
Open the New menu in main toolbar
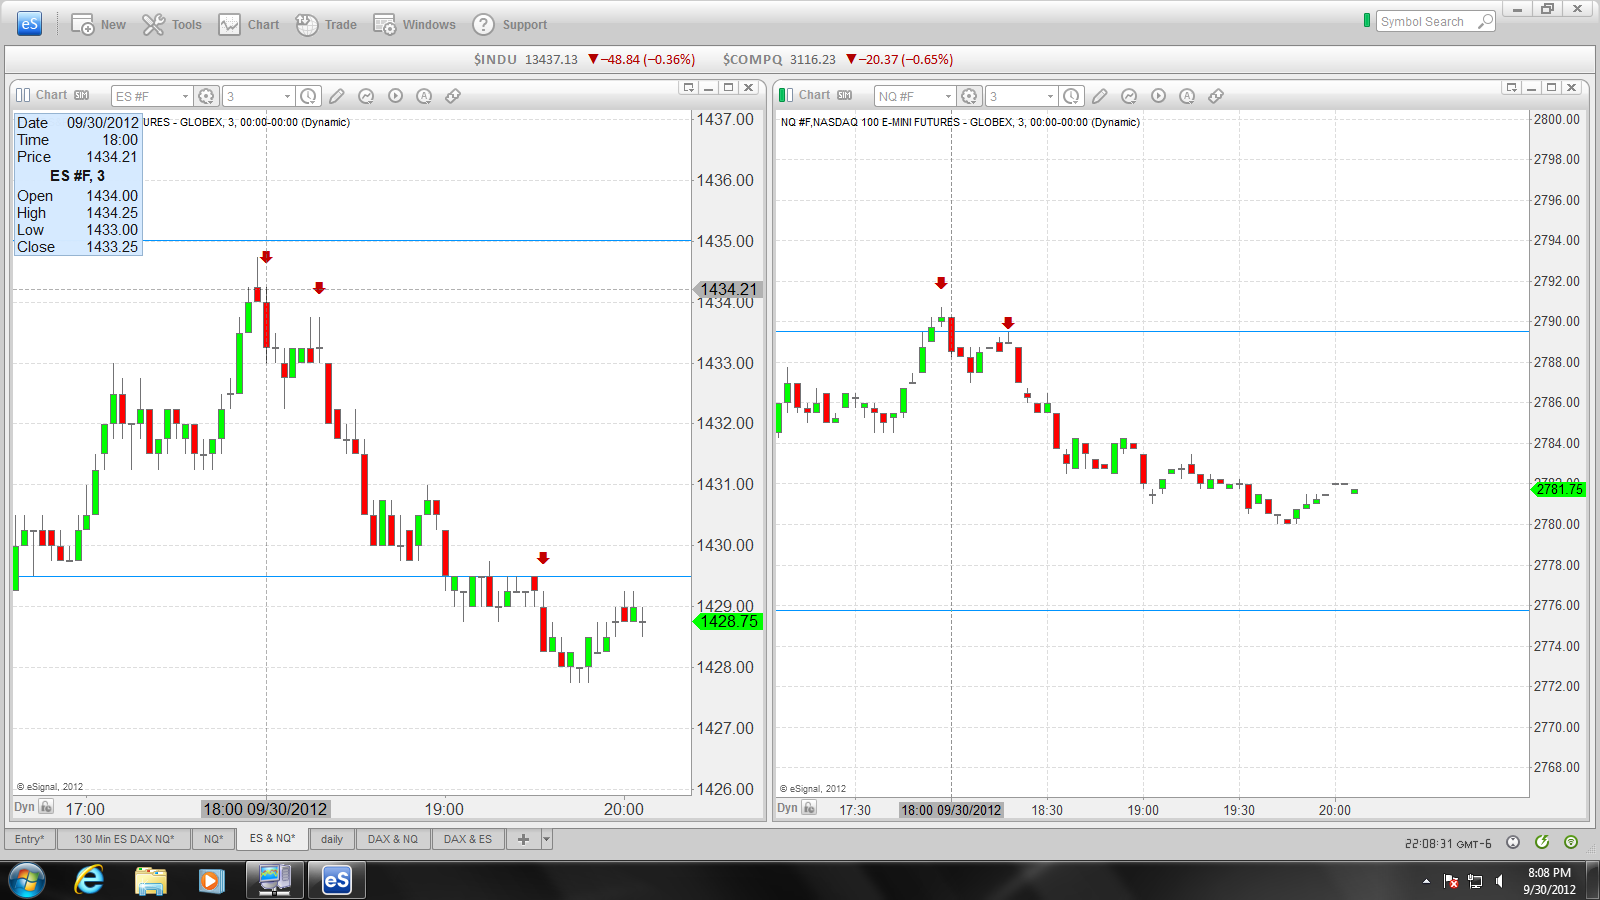98,25
